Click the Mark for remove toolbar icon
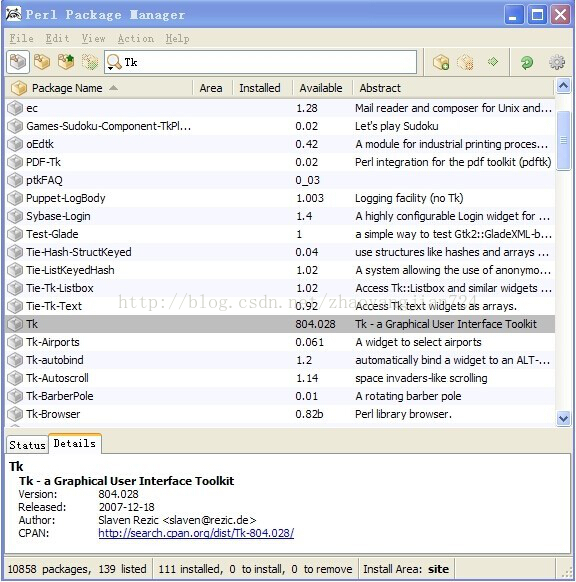This screenshot has height=582, width=576. pyautogui.click(x=465, y=62)
